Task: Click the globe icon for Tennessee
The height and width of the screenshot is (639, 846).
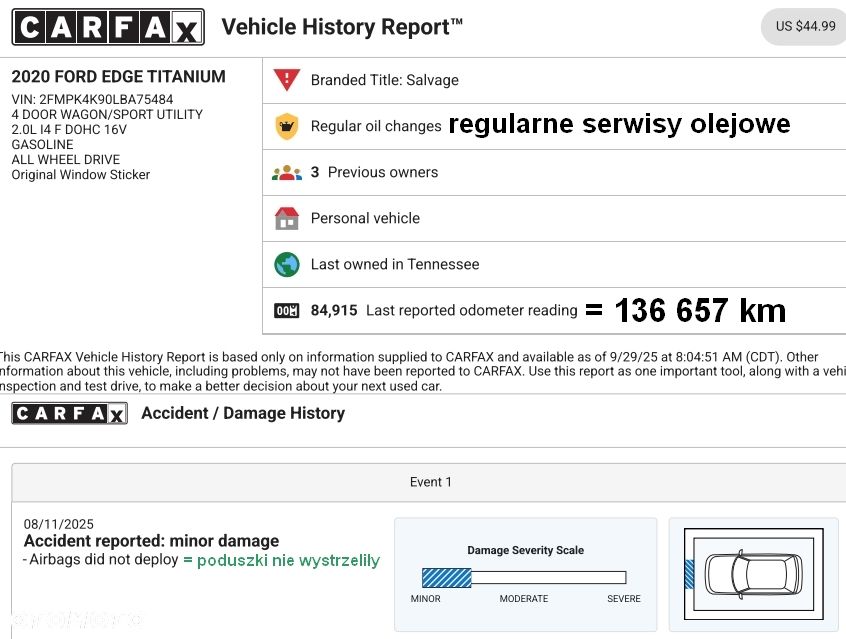Action: (286, 264)
